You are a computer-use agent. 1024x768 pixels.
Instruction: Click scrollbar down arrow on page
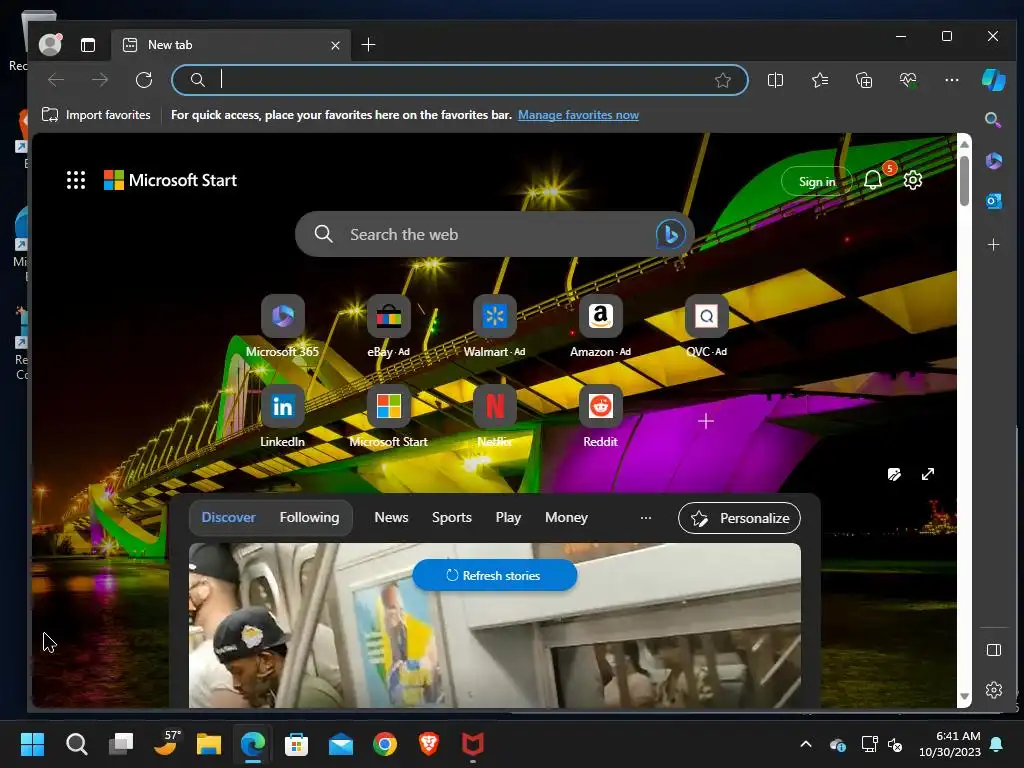[964, 697]
